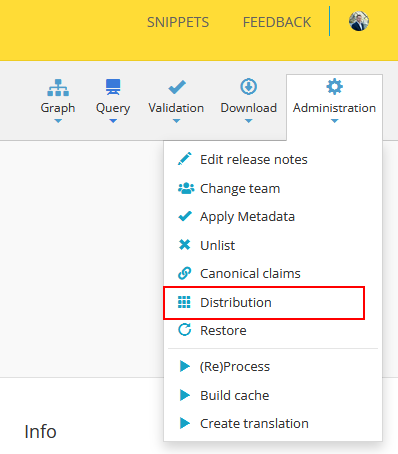398x454 pixels.
Task: Select Edit release notes menu entry
Action: (x=273, y=159)
